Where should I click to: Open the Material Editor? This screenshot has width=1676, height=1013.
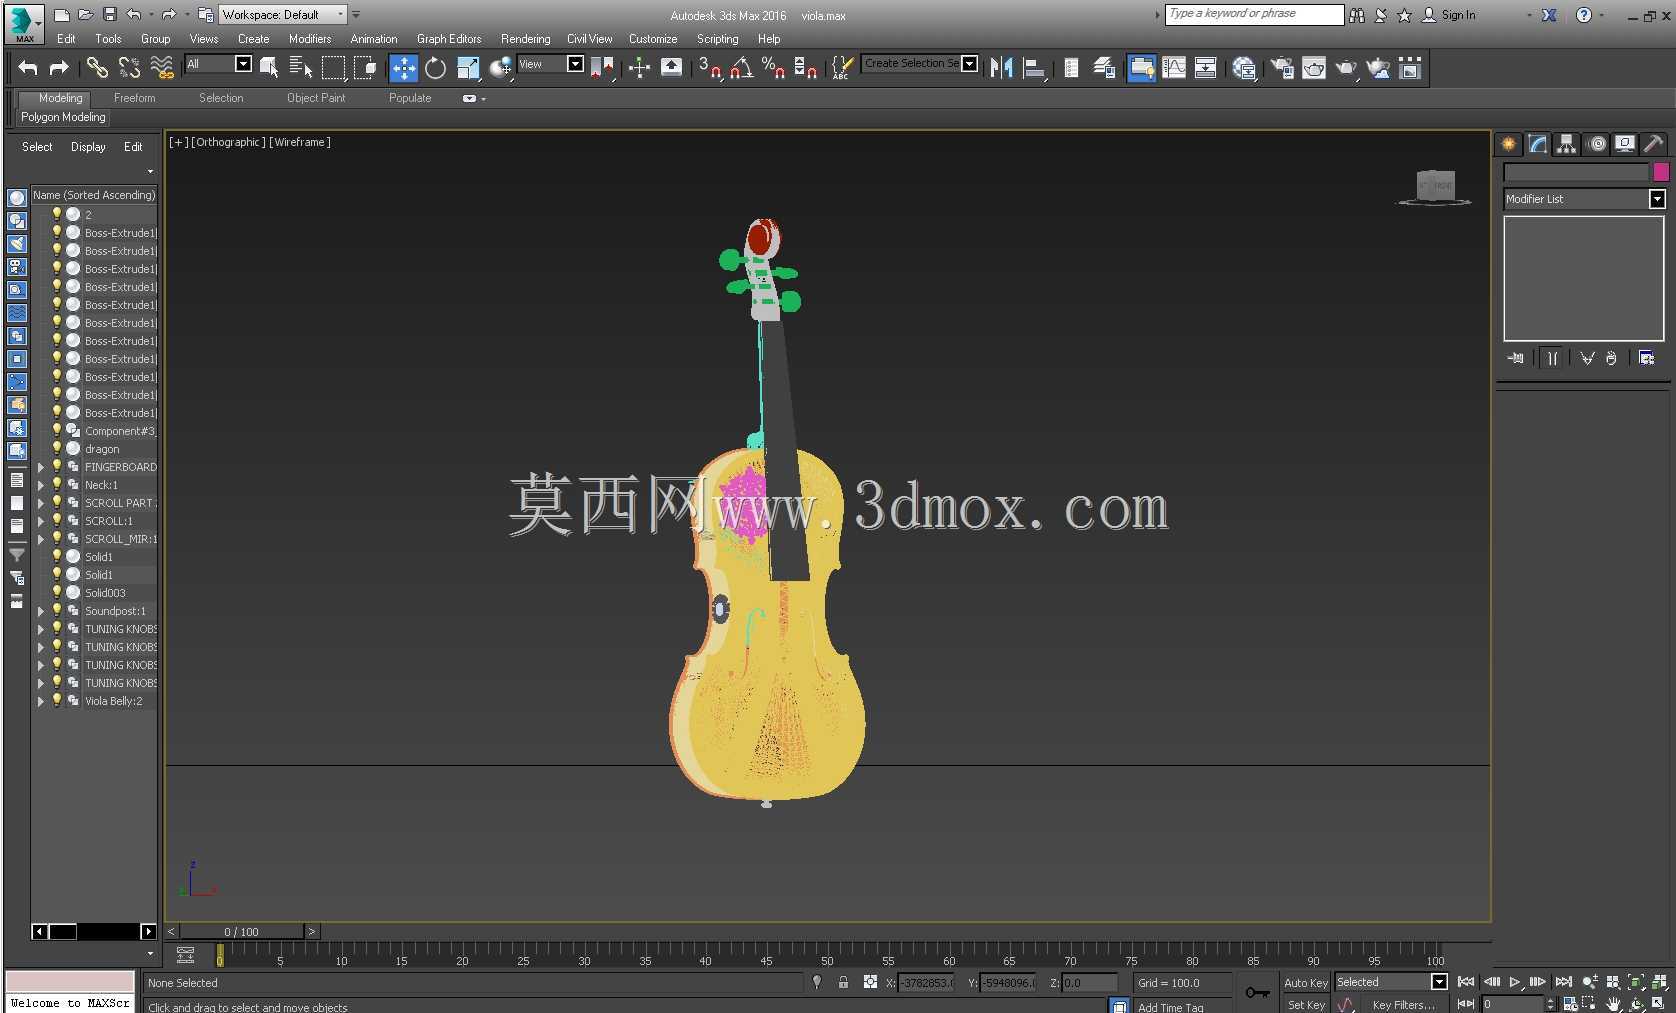pyautogui.click(x=1244, y=67)
